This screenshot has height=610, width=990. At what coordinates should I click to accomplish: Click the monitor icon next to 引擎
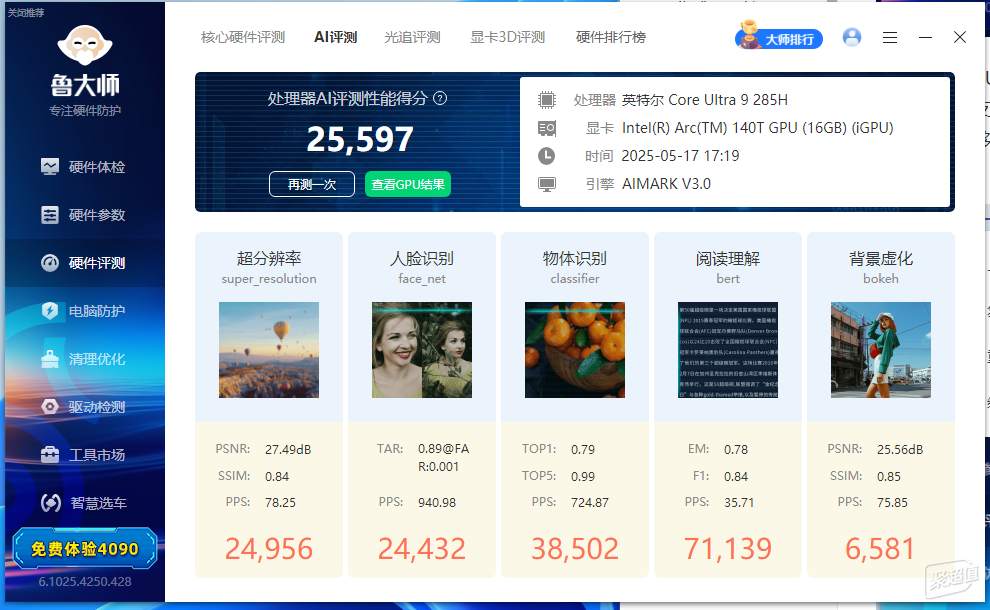pos(547,184)
